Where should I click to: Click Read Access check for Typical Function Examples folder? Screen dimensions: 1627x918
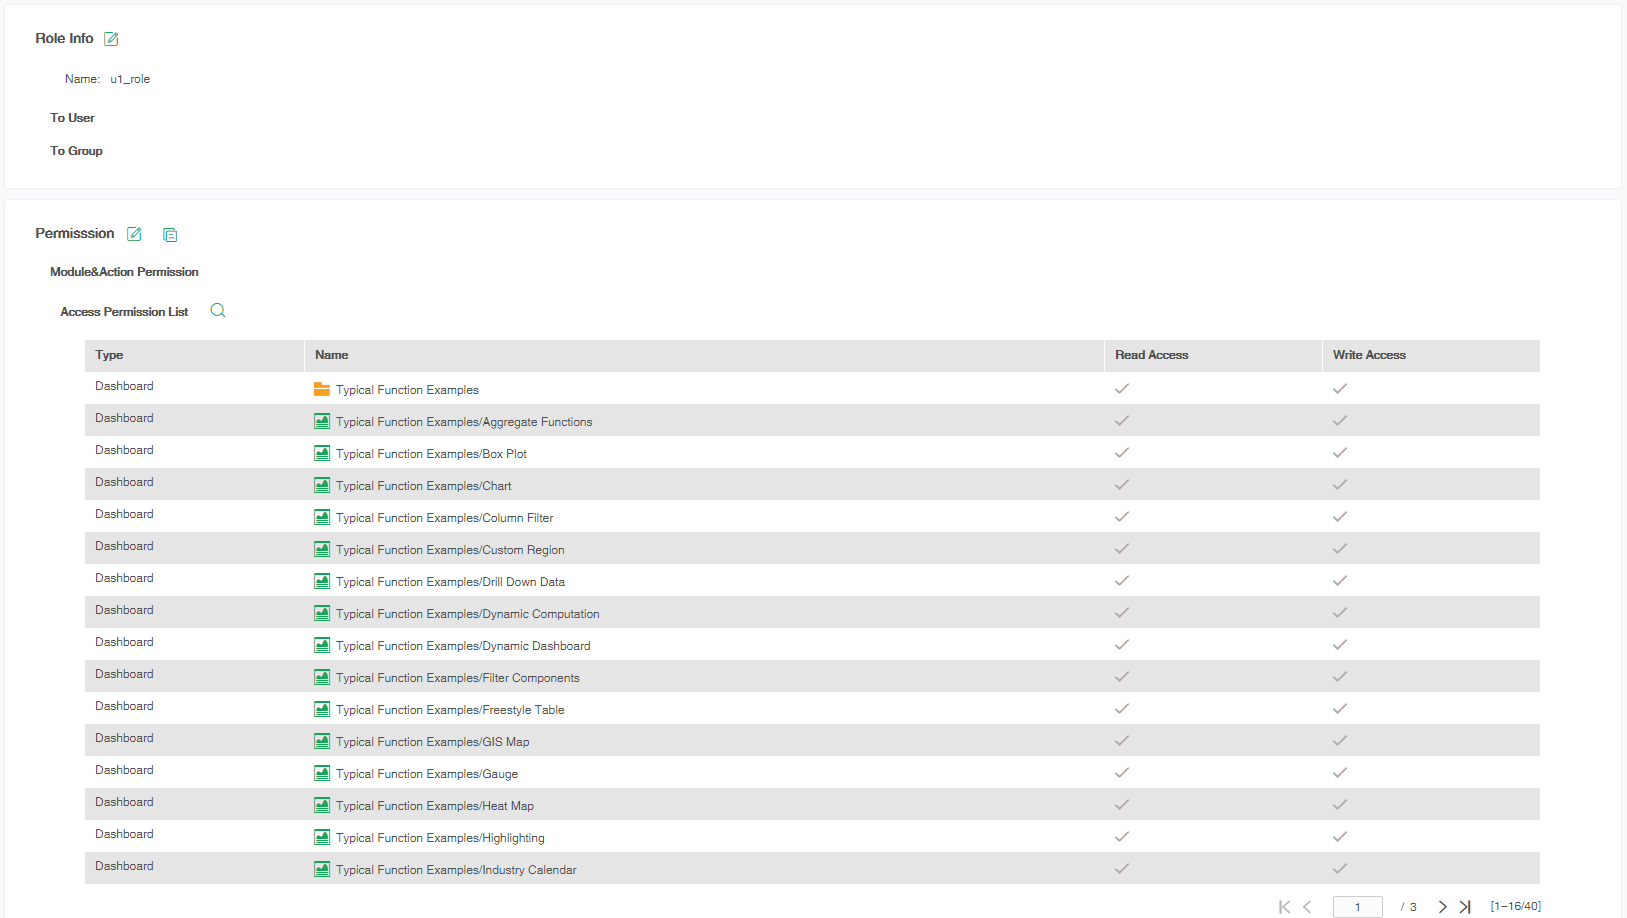(x=1122, y=388)
